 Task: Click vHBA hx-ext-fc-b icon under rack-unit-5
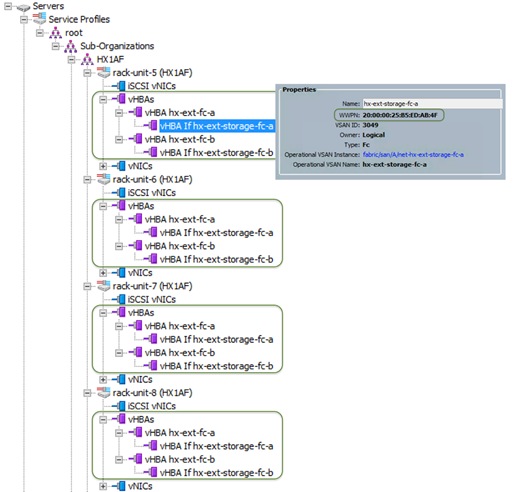tap(136, 139)
